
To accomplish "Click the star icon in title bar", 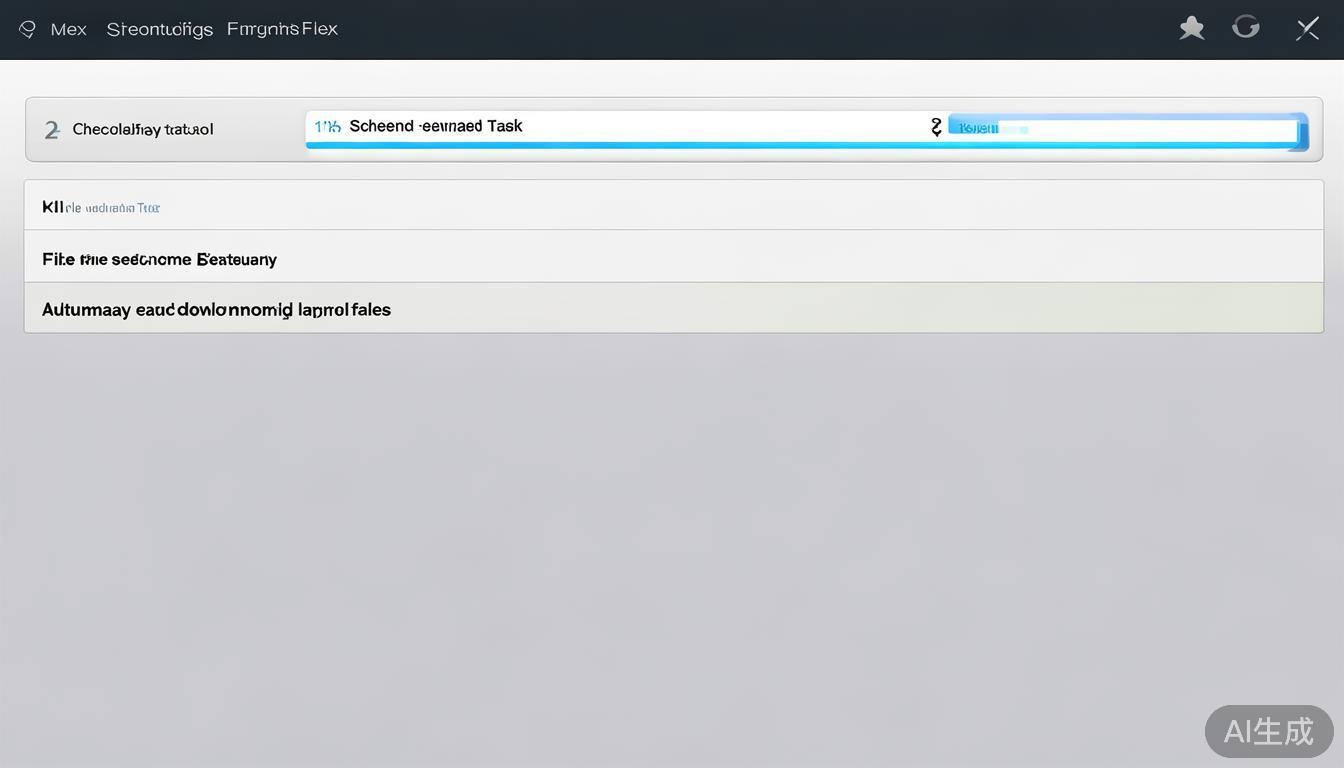I will (1191, 28).
